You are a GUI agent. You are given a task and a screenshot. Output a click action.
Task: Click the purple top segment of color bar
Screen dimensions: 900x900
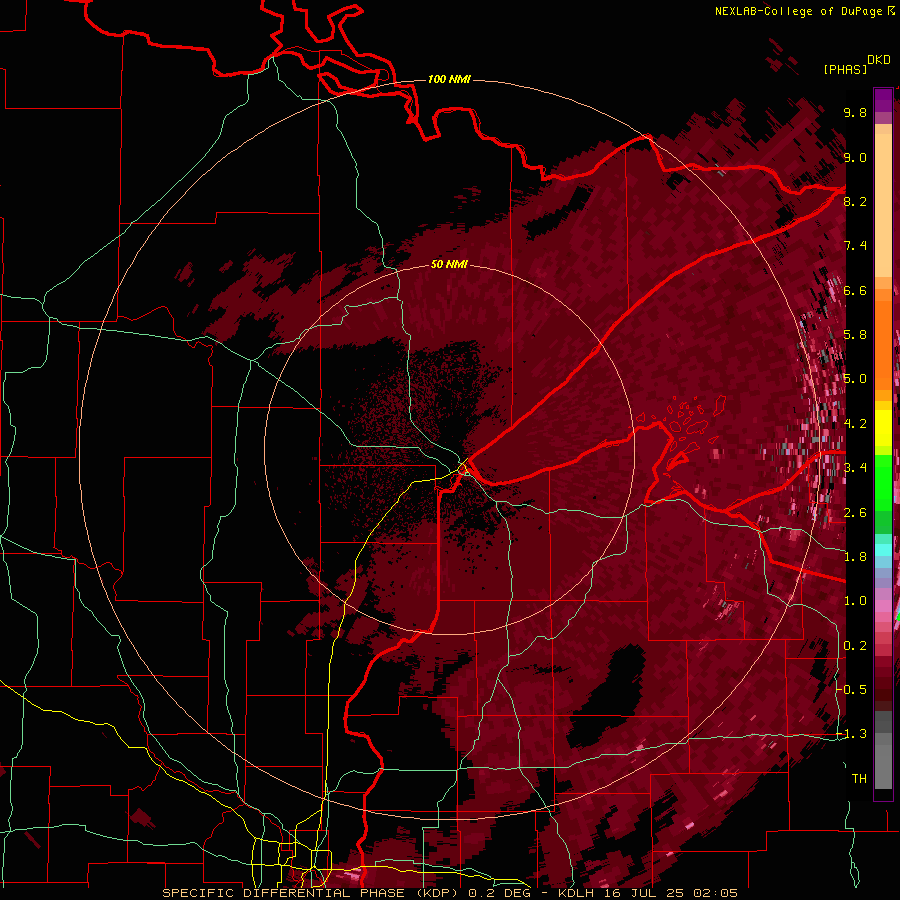click(x=883, y=100)
